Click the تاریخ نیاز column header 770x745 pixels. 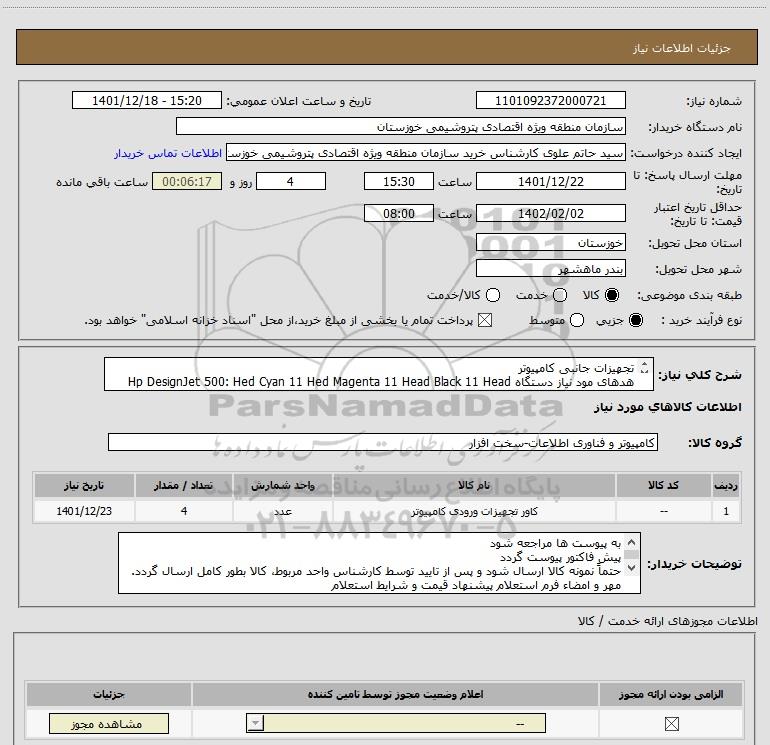(x=84, y=485)
